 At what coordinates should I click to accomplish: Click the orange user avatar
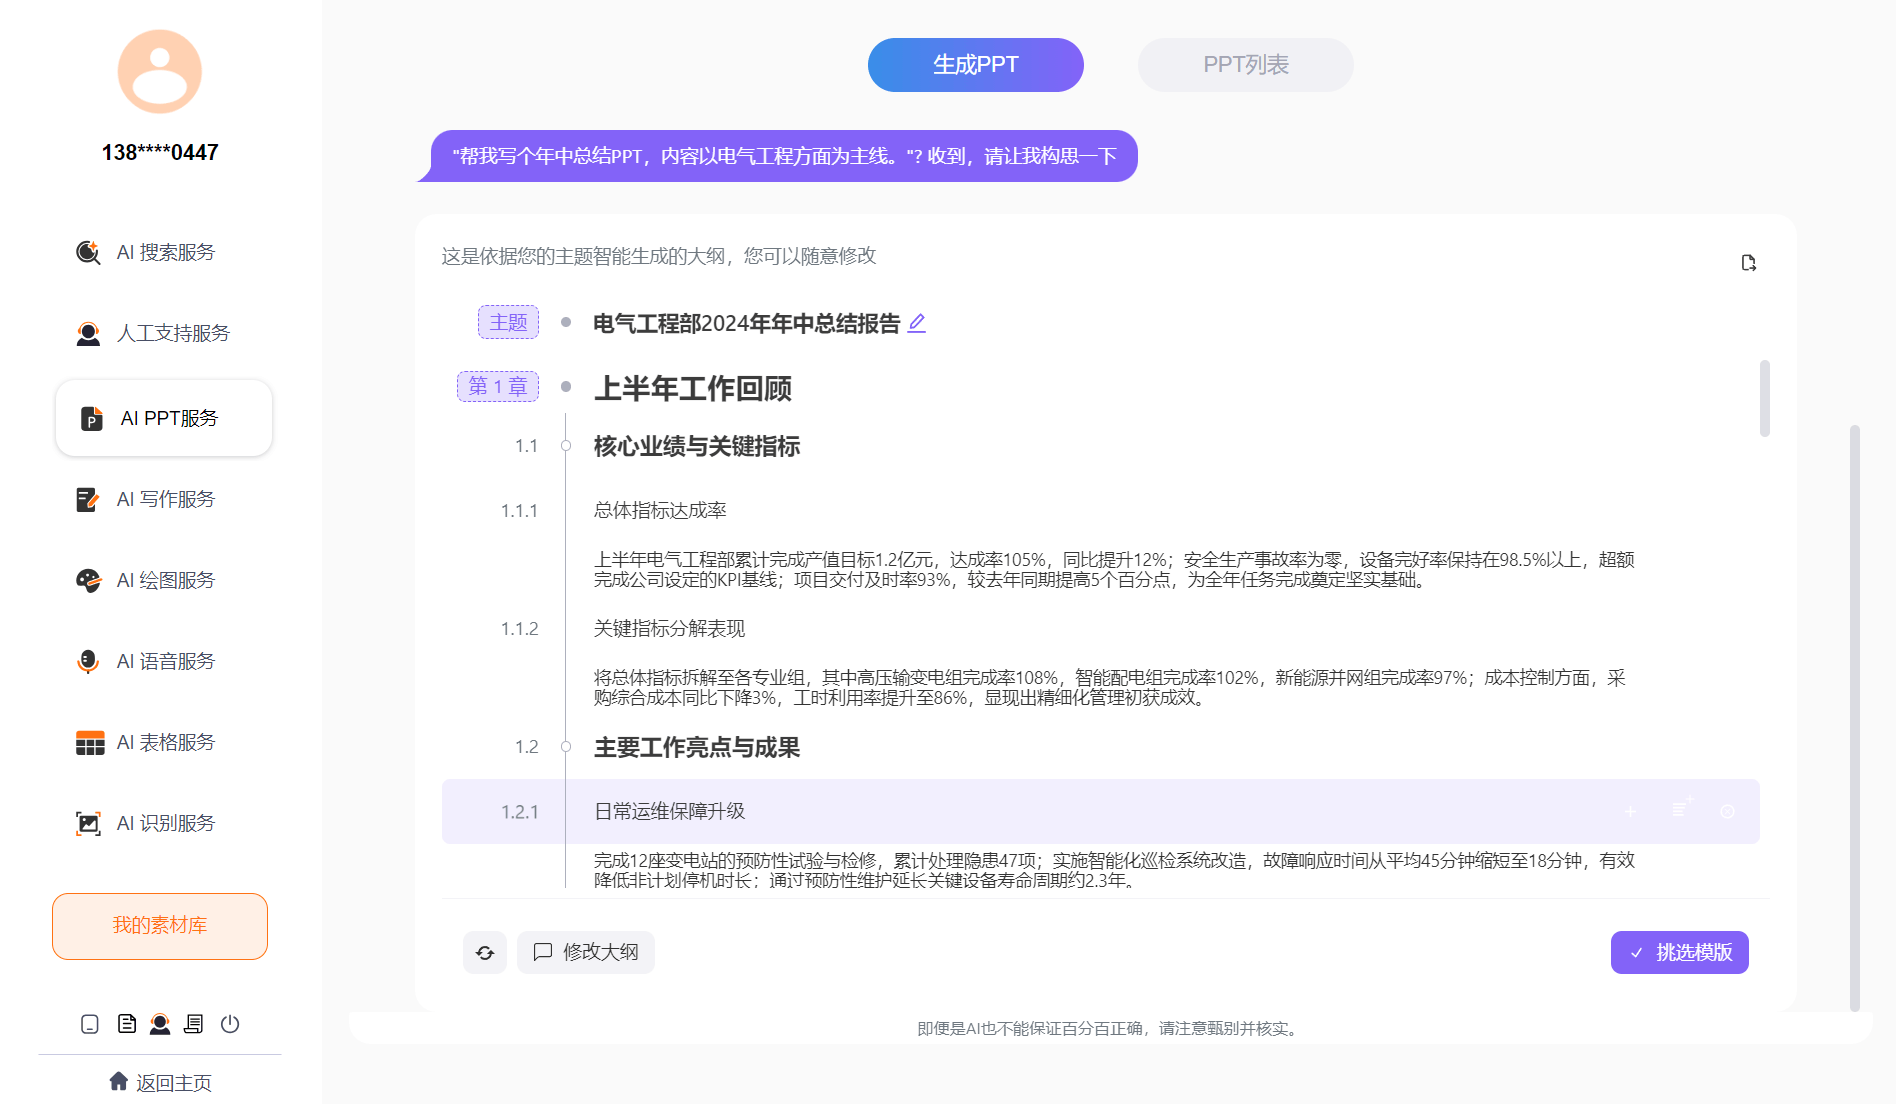[x=160, y=71]
